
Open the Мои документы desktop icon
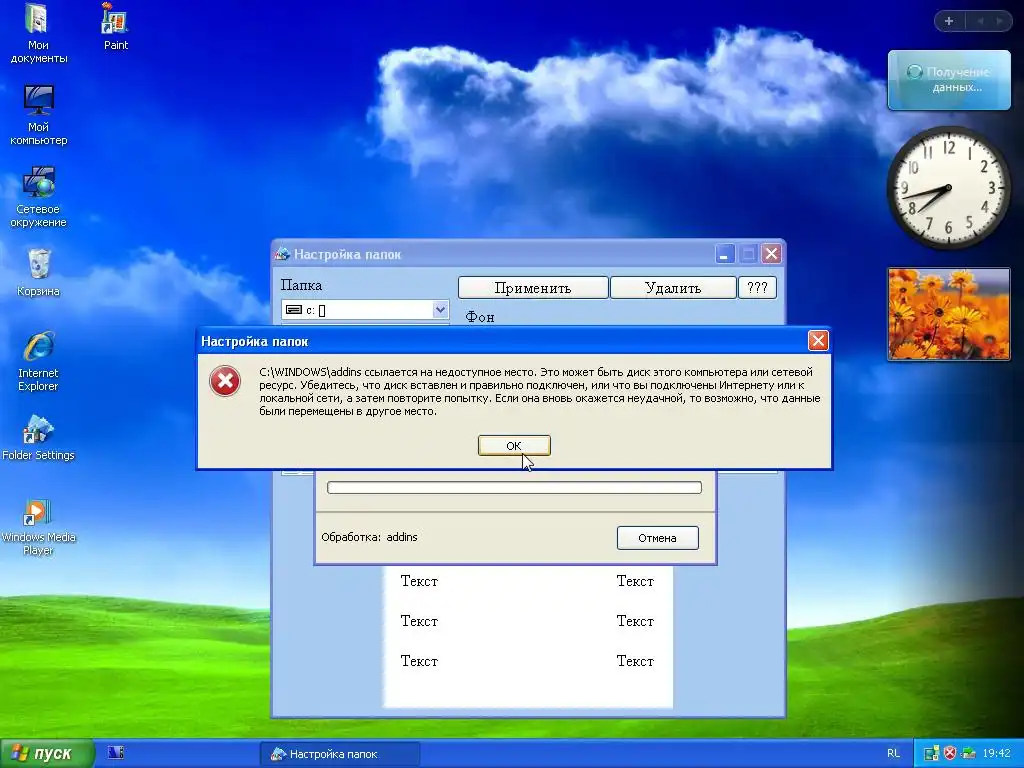pyautogui.click(x=38, y=33)
